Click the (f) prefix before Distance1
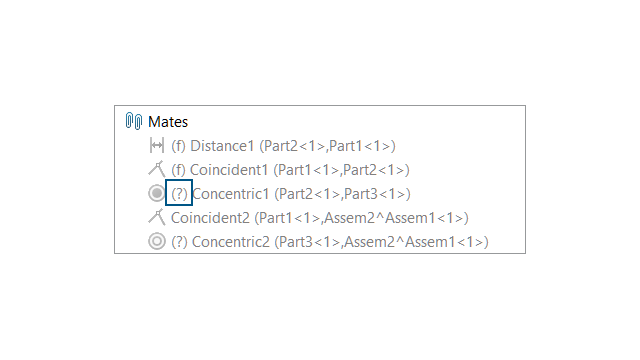 pyautogui.click(x=178, y=146)
